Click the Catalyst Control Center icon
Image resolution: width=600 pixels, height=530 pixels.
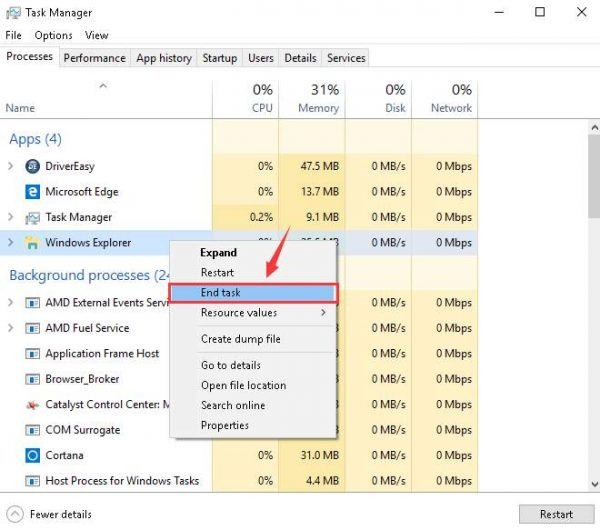[x=33, y=405]
